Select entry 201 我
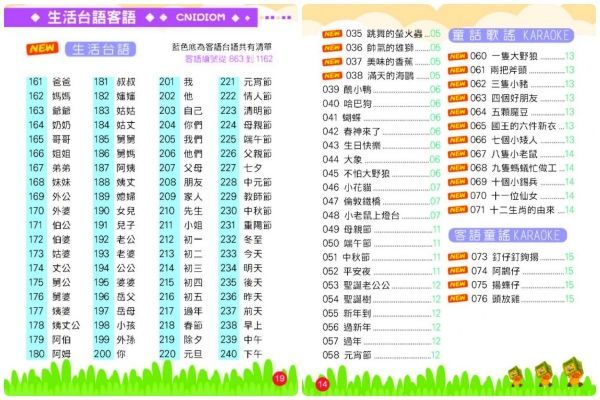600x400 pixels. pos(176,82)
